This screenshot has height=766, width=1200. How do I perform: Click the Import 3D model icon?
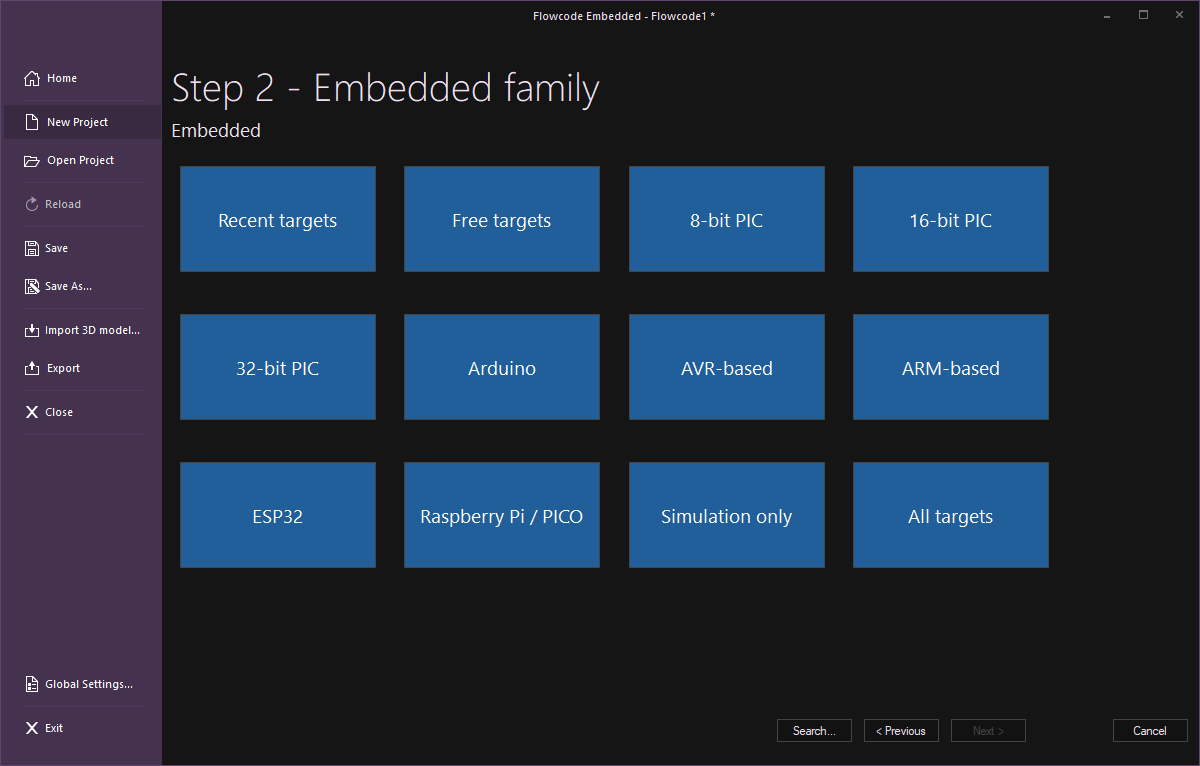coord(32,330)
